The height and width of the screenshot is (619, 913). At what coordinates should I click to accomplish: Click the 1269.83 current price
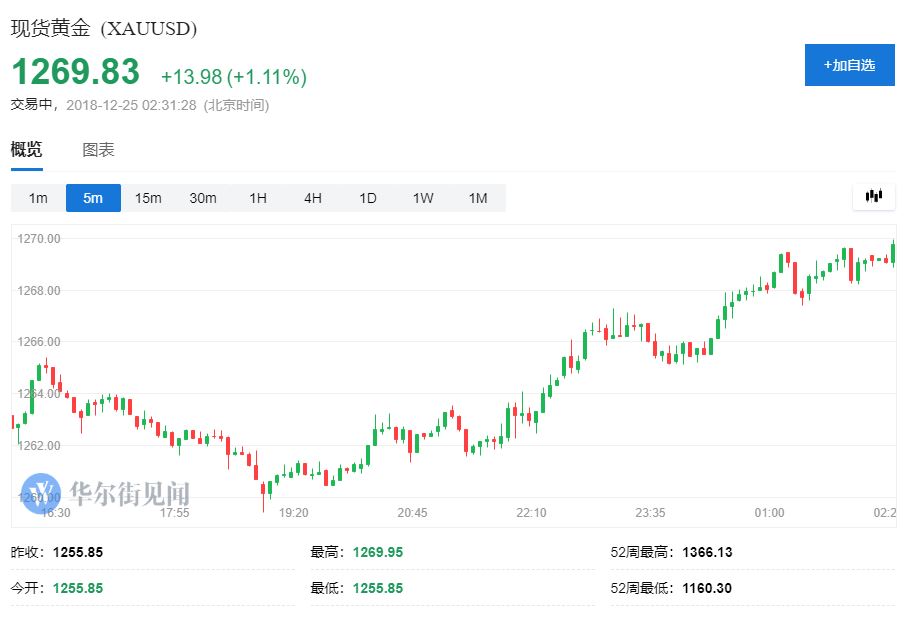click(x=75, y=72)
